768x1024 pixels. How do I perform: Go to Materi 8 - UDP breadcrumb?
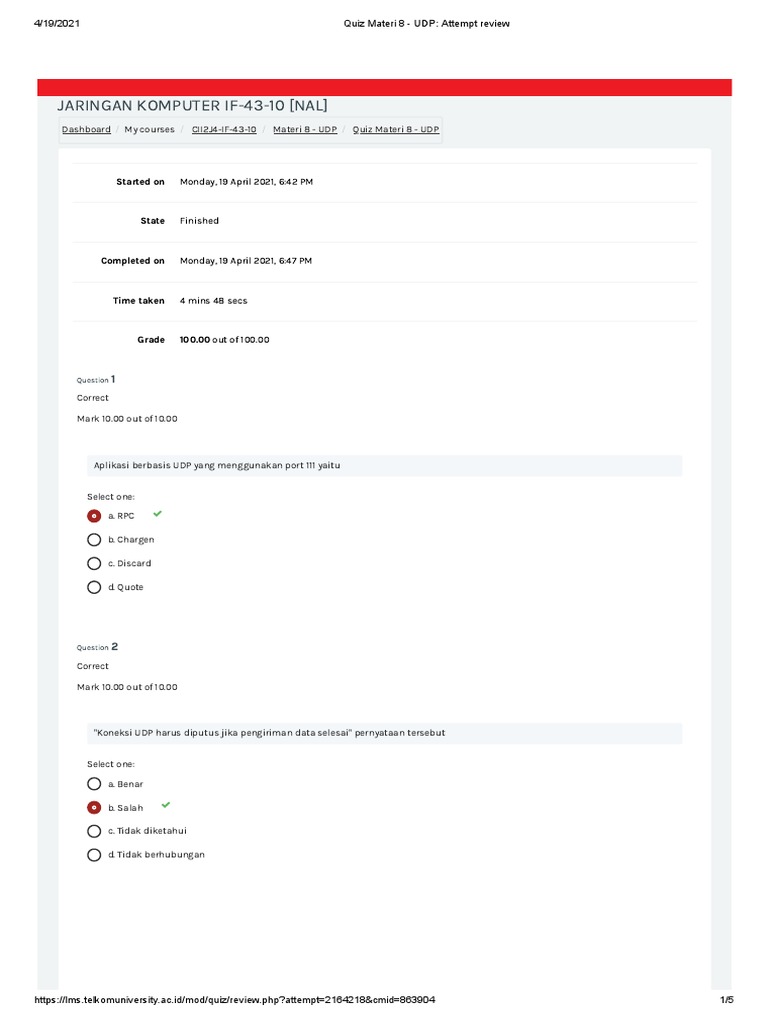point(305,130)
